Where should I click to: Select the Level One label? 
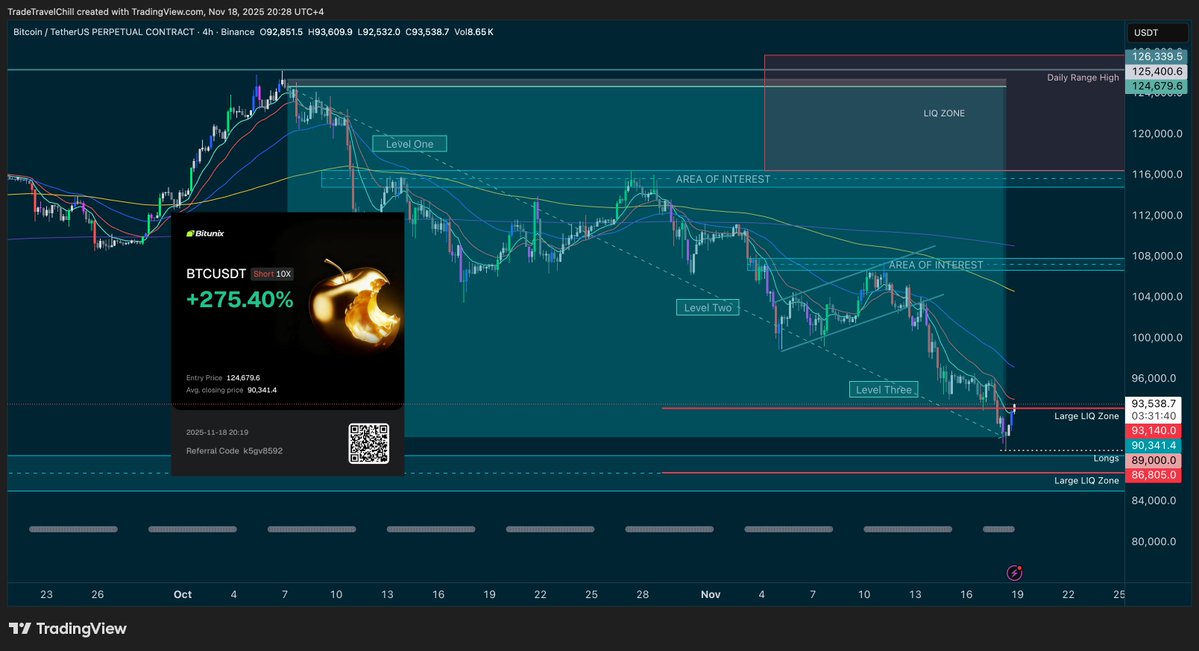pyautogui.click(x=409, y=144)
